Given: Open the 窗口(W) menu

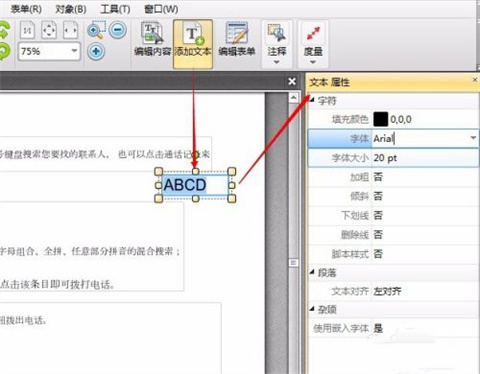Looking at the screenshot, I should click(161, 9).
